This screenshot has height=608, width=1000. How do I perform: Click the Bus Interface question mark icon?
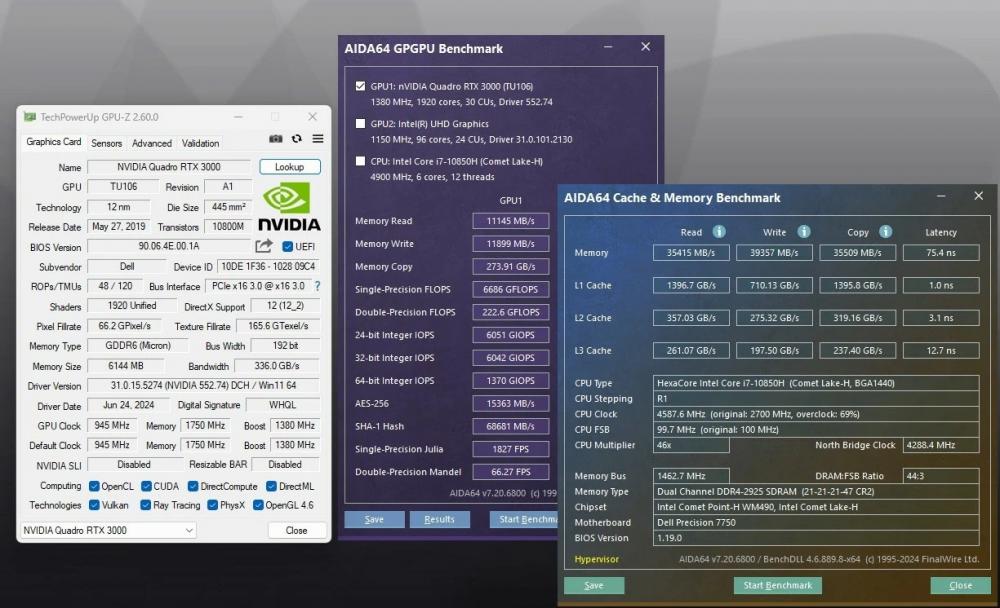pos(318,286)
